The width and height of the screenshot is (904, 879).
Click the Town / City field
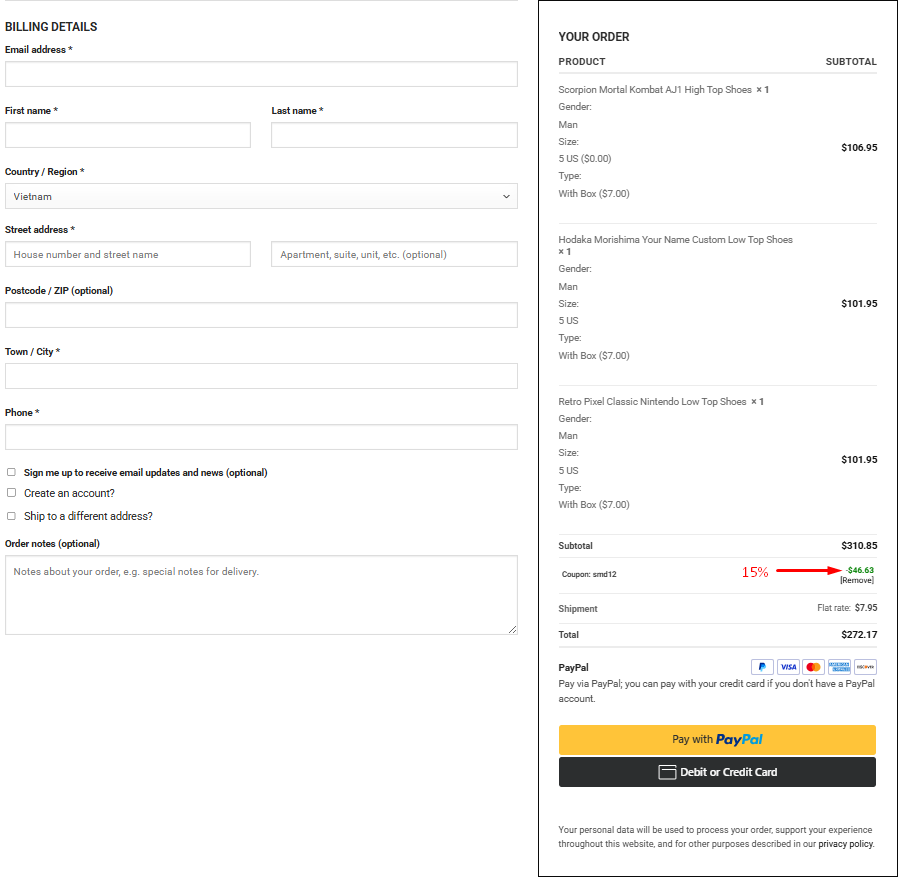(x=261, y=376)
